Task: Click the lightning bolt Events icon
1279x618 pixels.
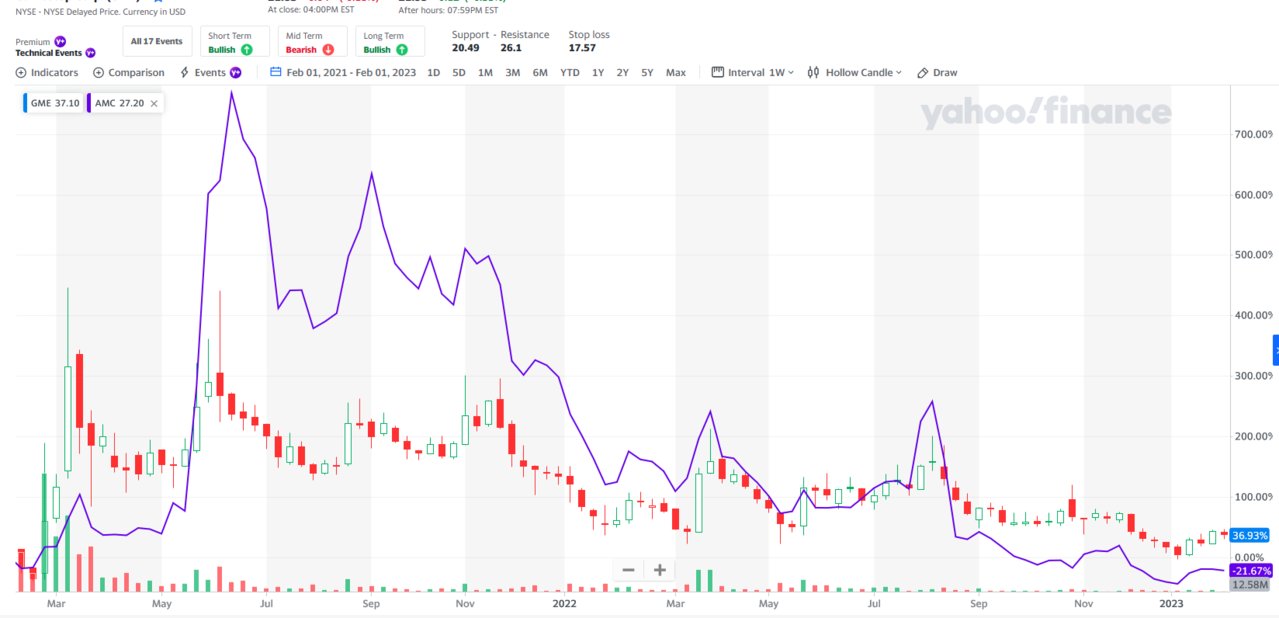Action: pyautogui.click(x=184, y=73)
